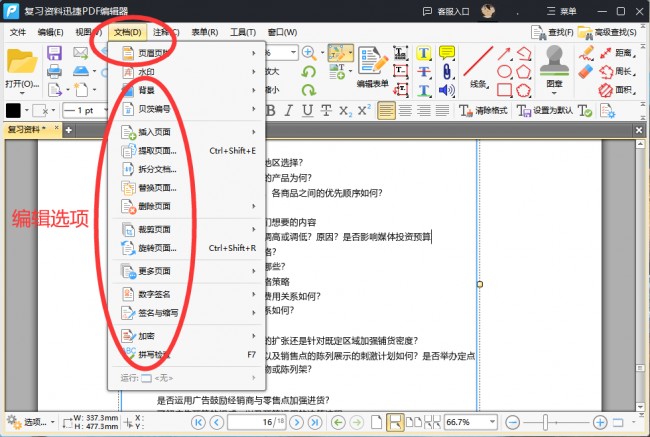Open the 编辑(E) menu

pyautogui.click(x=50, y=32)
